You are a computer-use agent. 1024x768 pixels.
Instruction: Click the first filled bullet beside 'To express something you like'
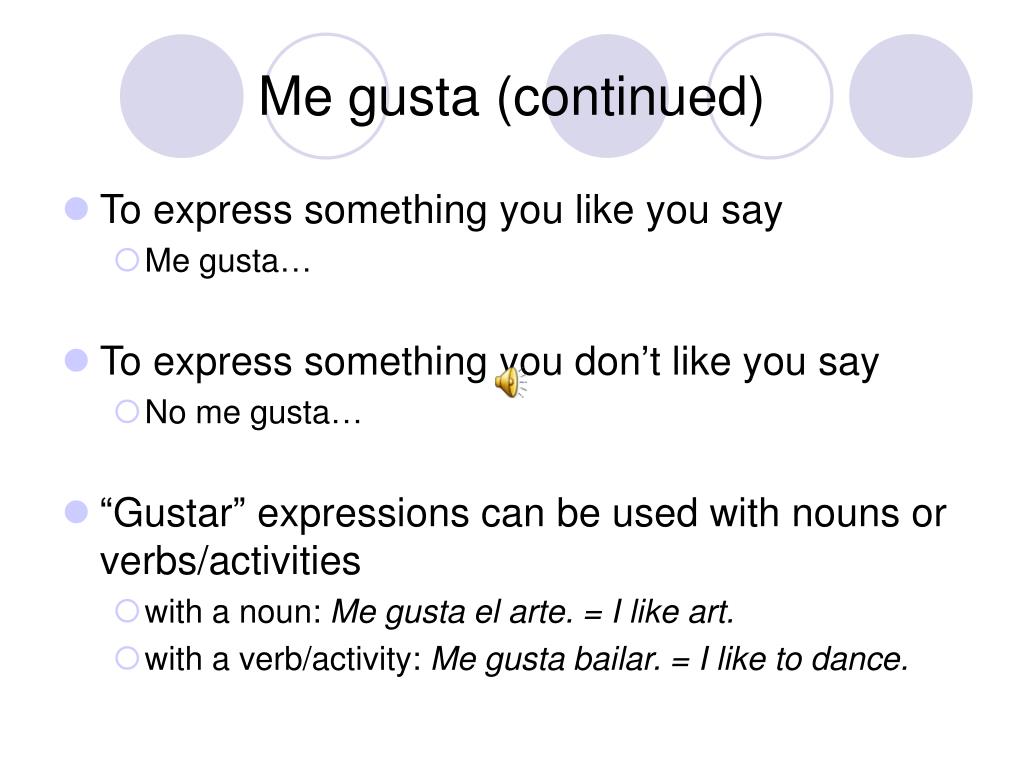(76, 209)
